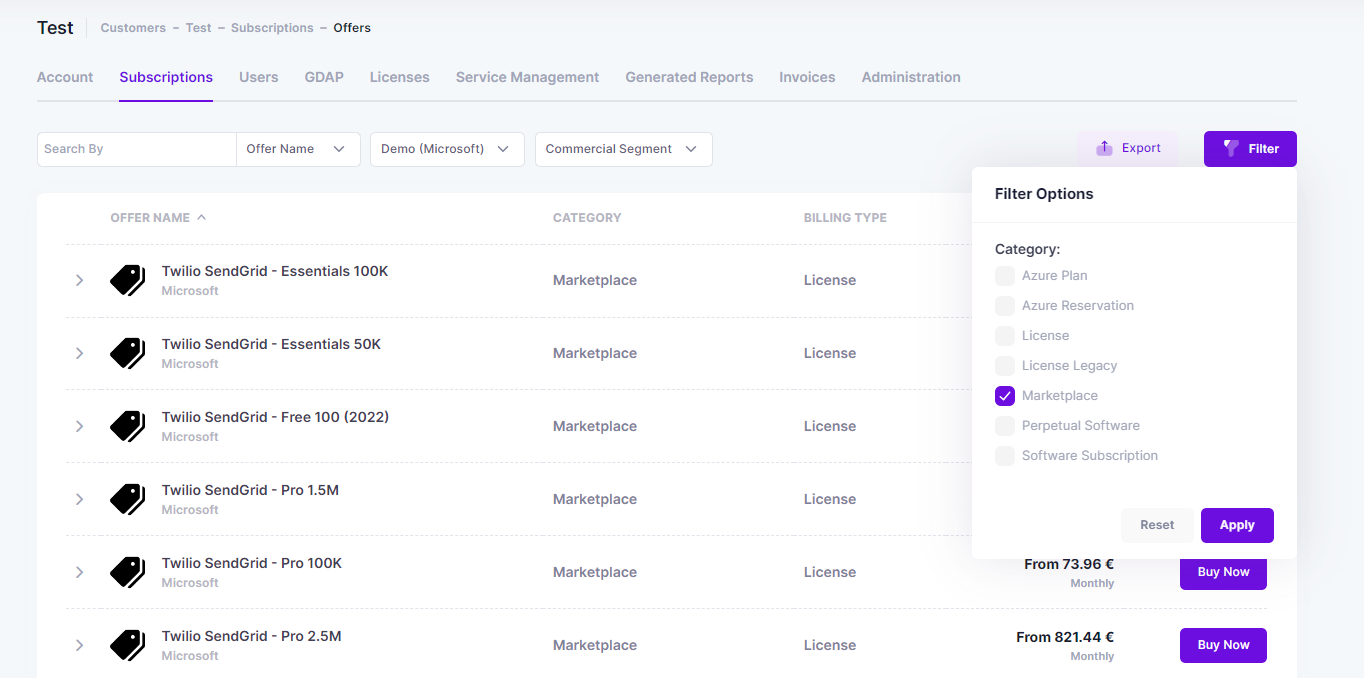Viewport: 1364px width, 678px height.
Task: Click the From 821.44 € price
Action: point(1065,637)
